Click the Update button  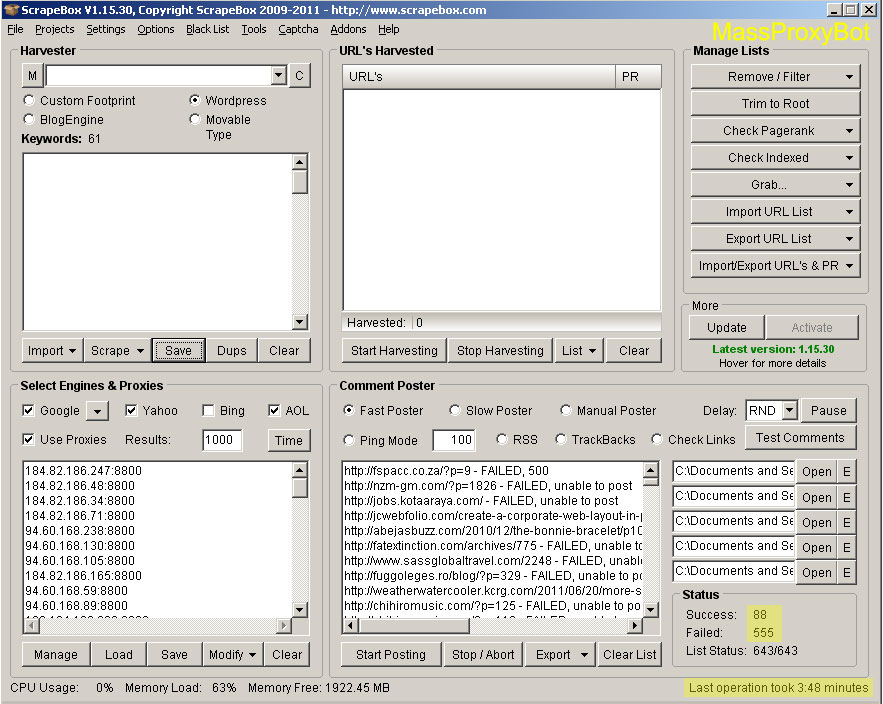click(x=726, y=328)
